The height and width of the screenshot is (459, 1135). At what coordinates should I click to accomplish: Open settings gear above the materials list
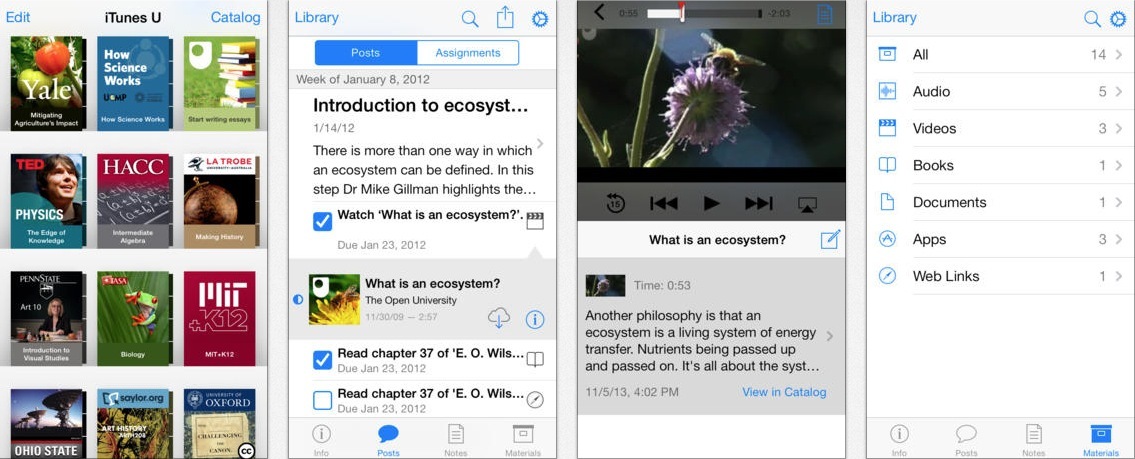point(1118,19)
